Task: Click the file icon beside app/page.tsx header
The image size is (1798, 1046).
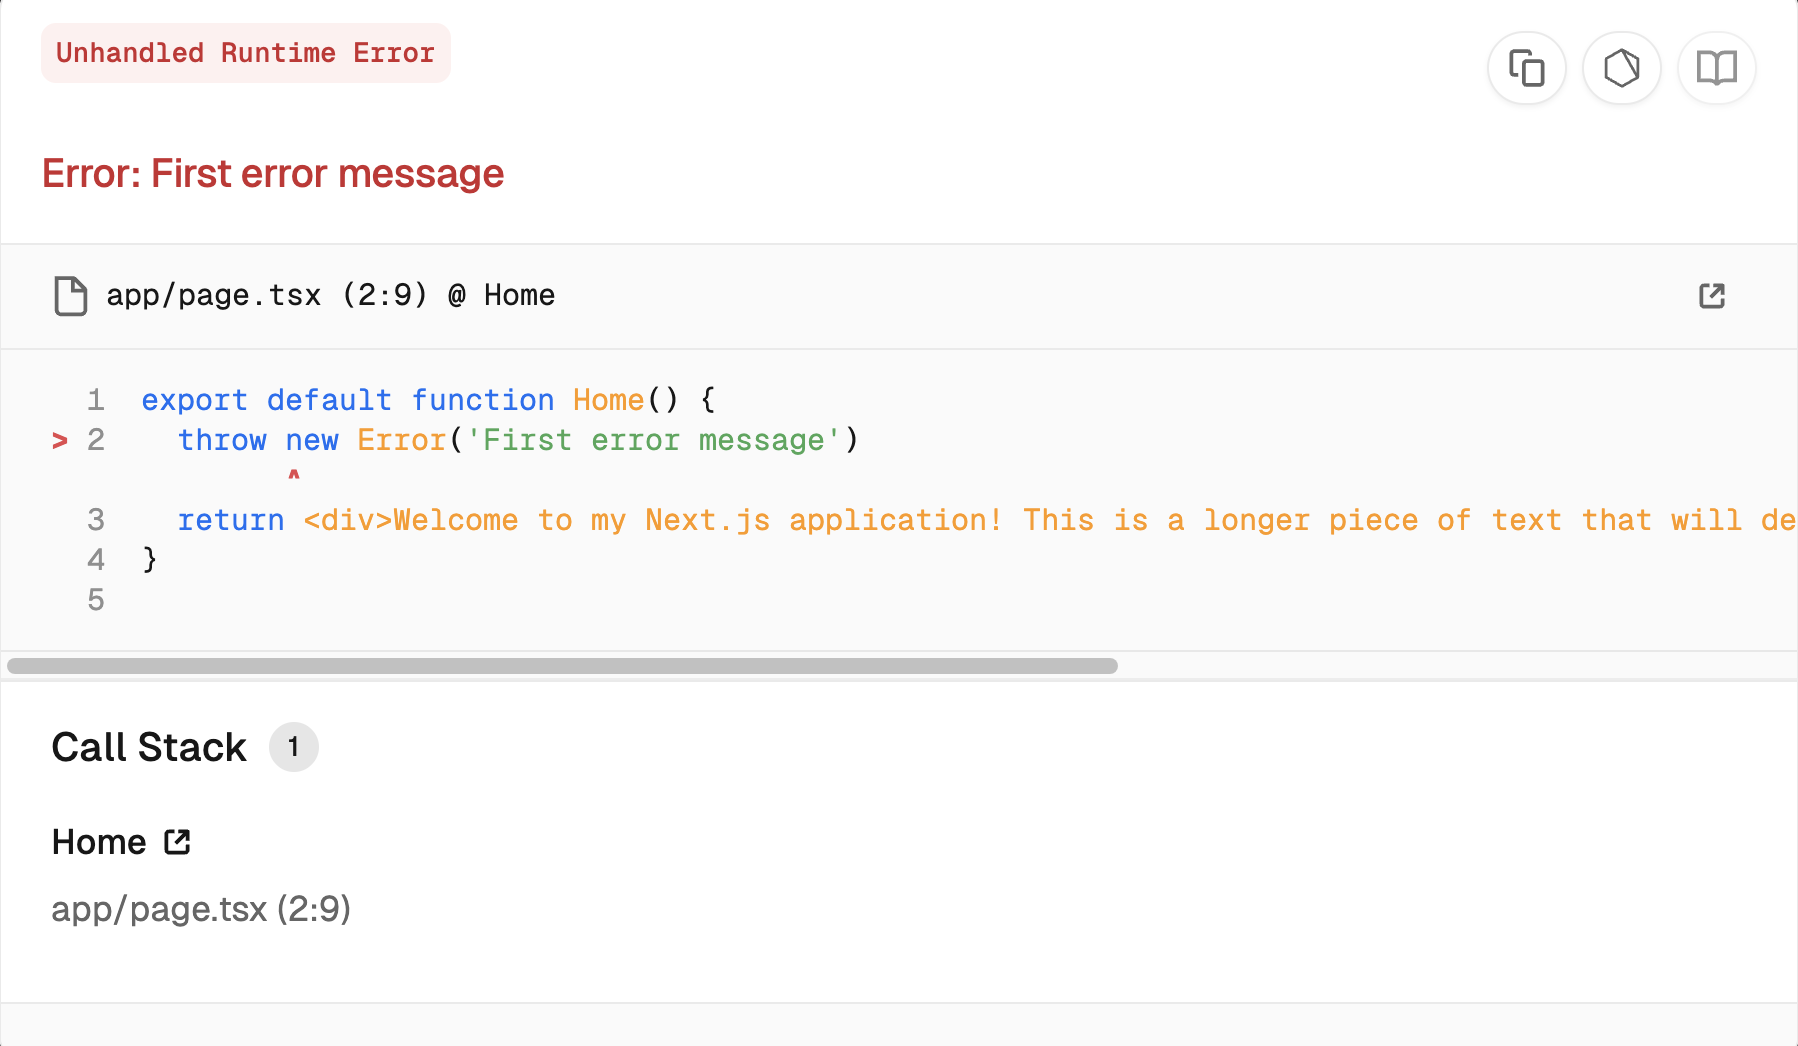Action: pos(70,296)
